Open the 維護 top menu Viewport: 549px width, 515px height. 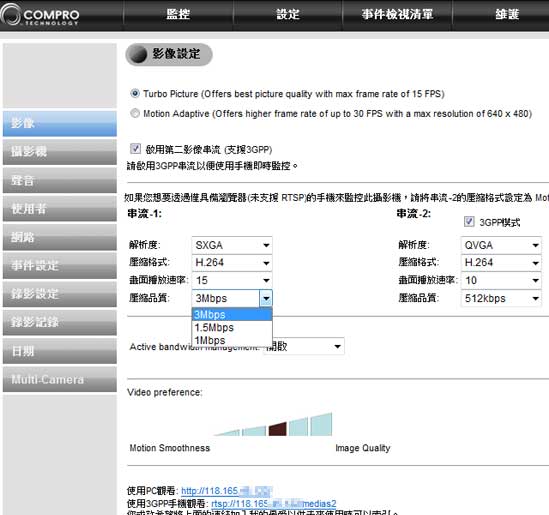coord(506,14)
